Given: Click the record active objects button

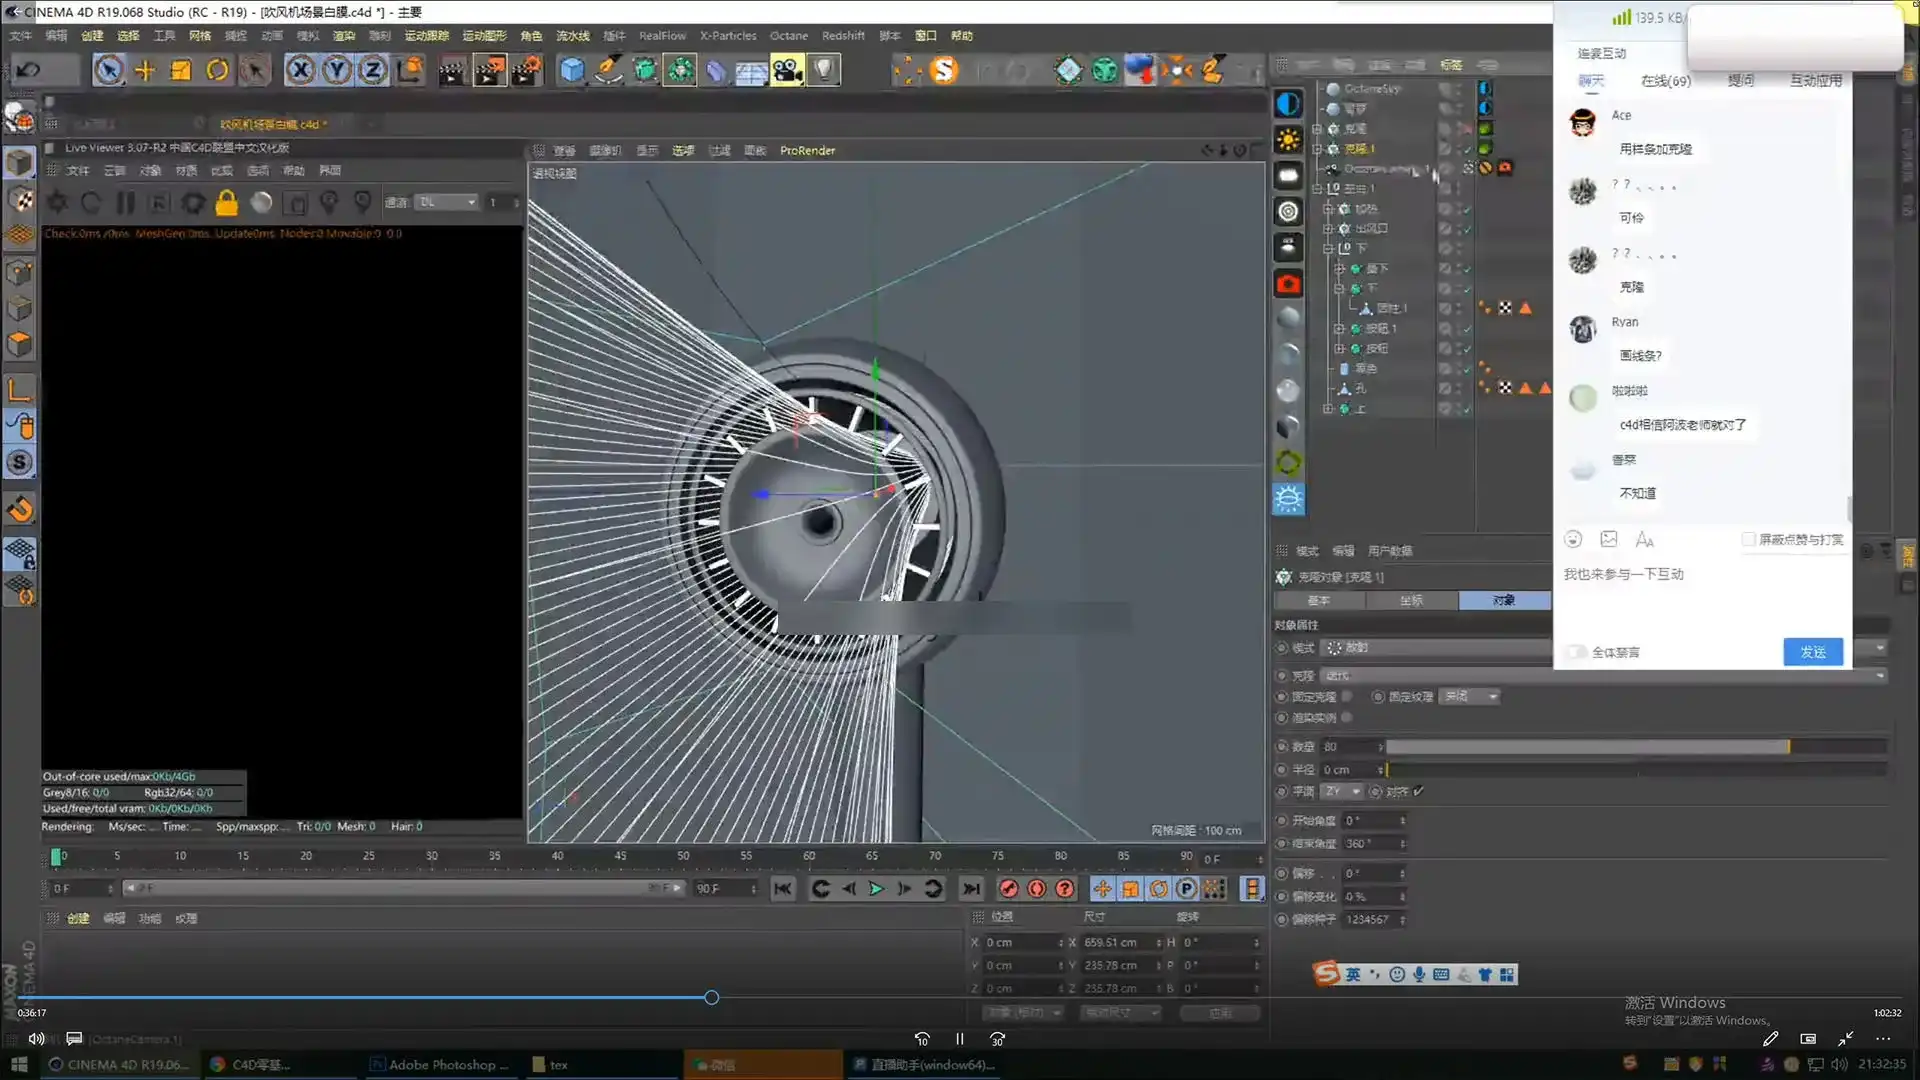Looking at the screenshot, I should (1009, 889).
